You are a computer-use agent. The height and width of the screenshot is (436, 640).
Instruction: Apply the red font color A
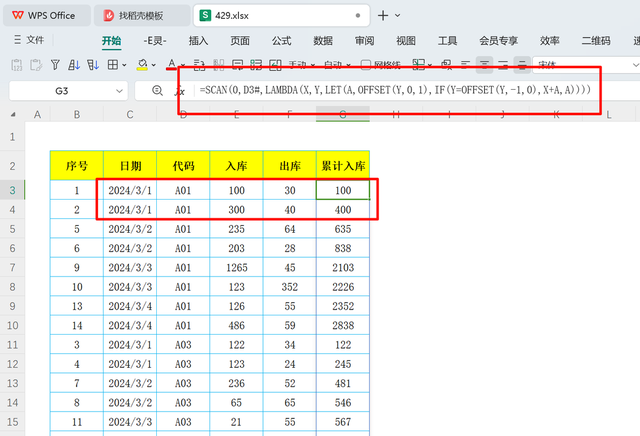click(x=172, y=64)
